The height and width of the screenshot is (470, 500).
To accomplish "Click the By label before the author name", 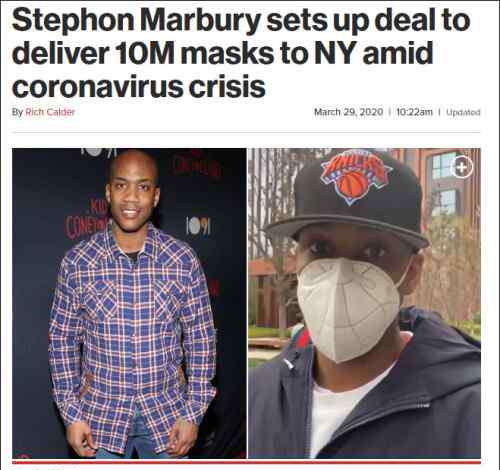I will tap(17, 112).
